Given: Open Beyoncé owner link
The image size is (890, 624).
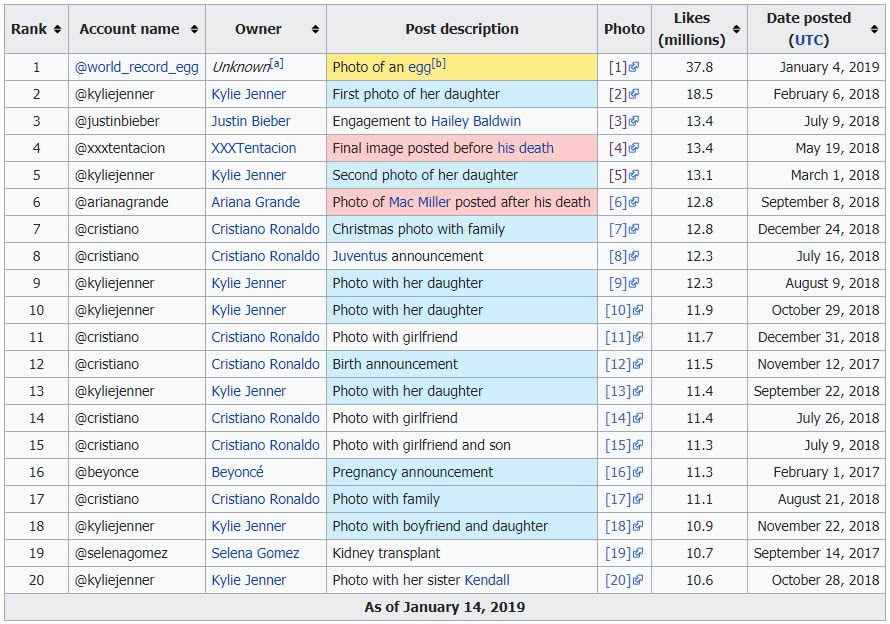Looking at the screenshot, I should [237, 472].
